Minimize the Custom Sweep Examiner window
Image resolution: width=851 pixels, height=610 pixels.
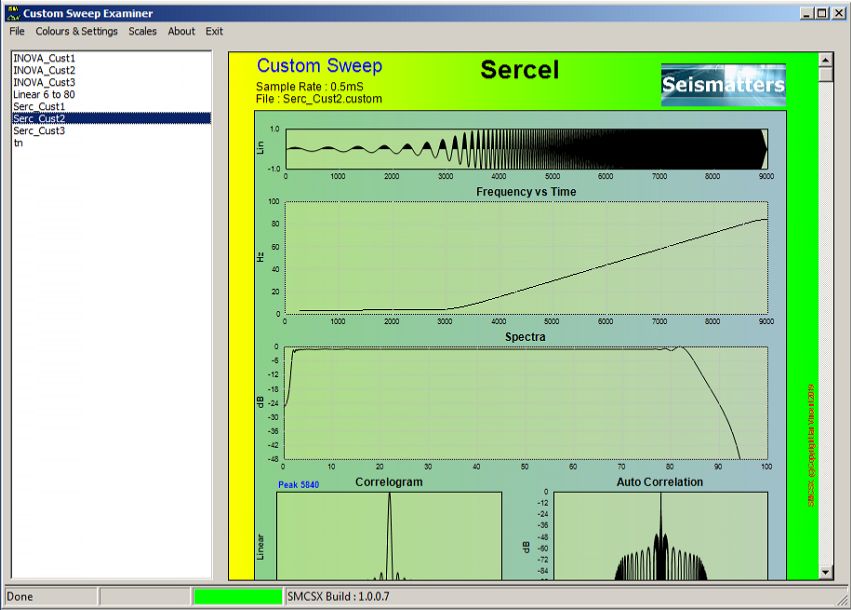807,14
